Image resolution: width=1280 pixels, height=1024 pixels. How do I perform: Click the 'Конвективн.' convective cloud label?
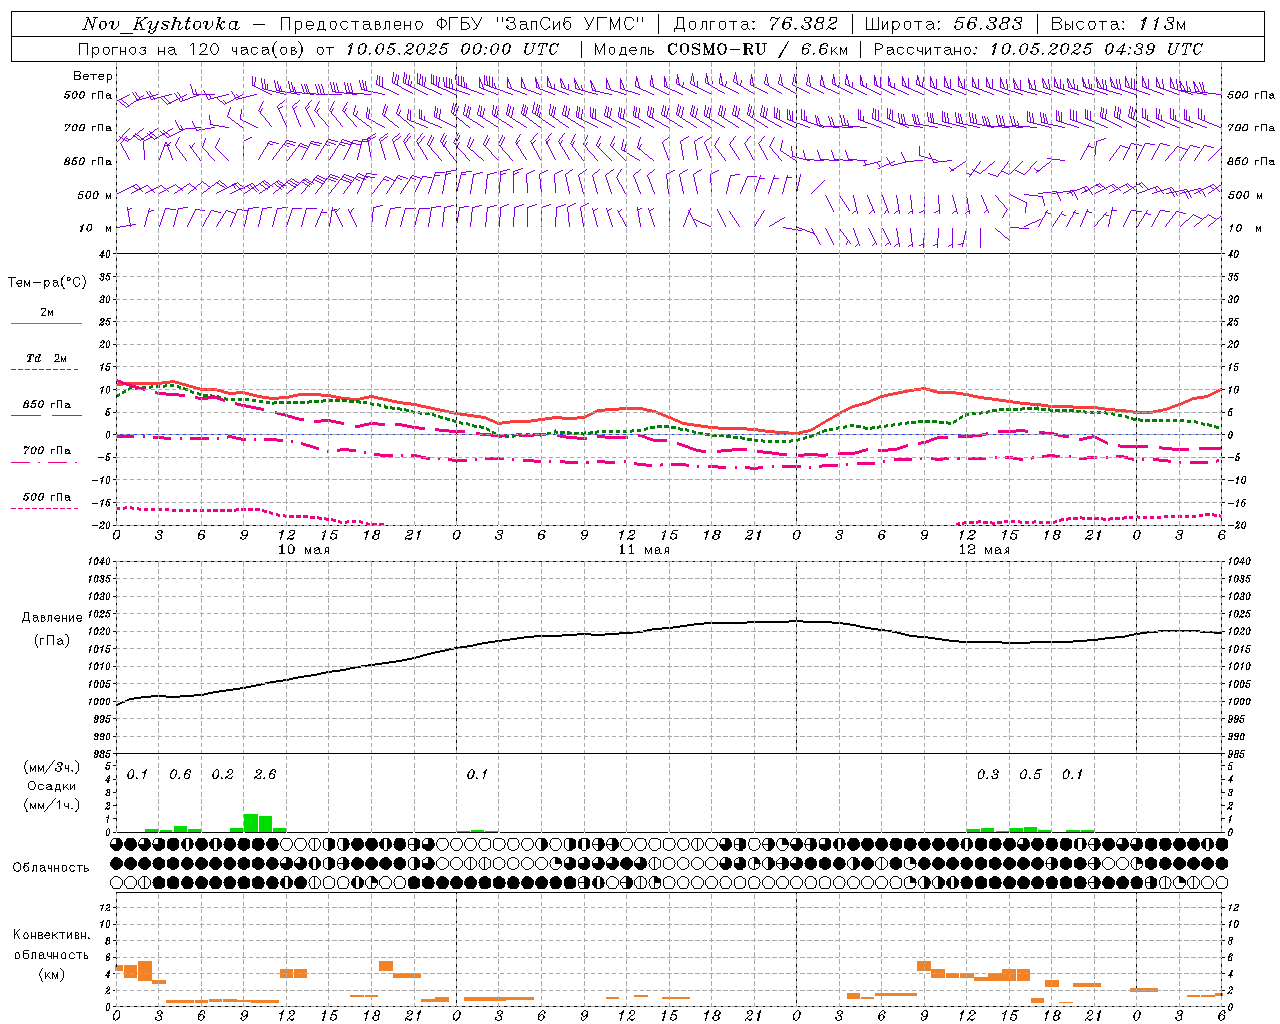(x=52, y=935)
